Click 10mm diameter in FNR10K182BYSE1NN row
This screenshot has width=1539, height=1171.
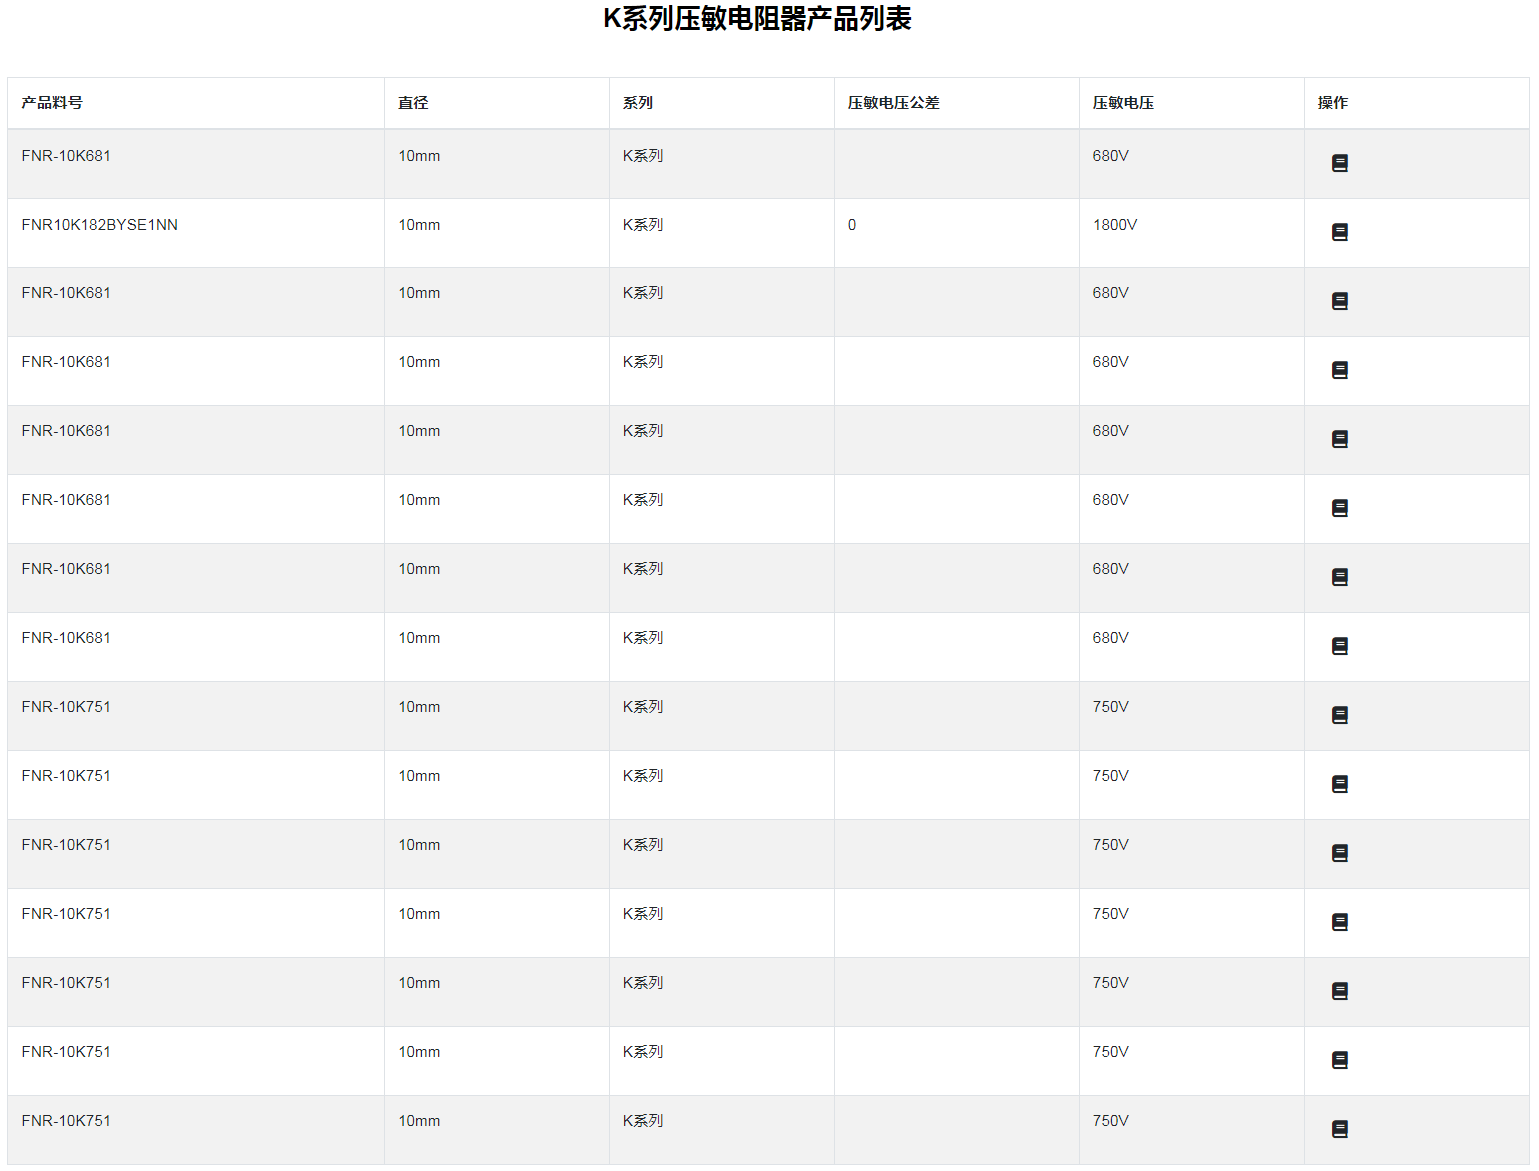pos(419,225)
